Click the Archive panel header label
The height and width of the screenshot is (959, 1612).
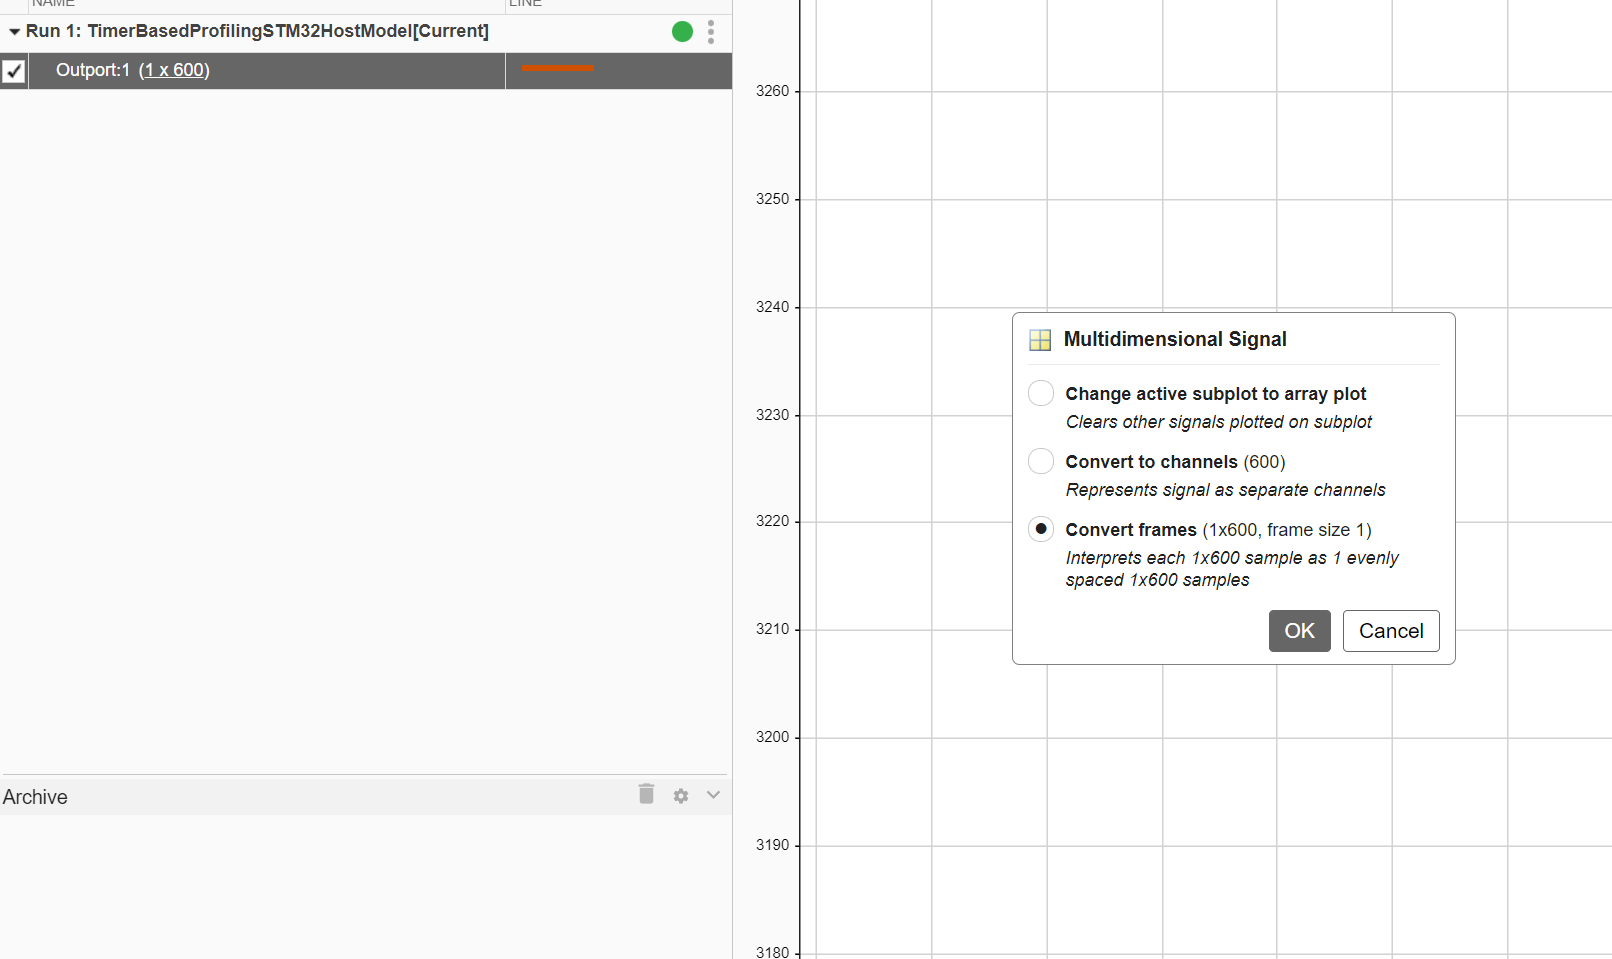click(35, 797)
